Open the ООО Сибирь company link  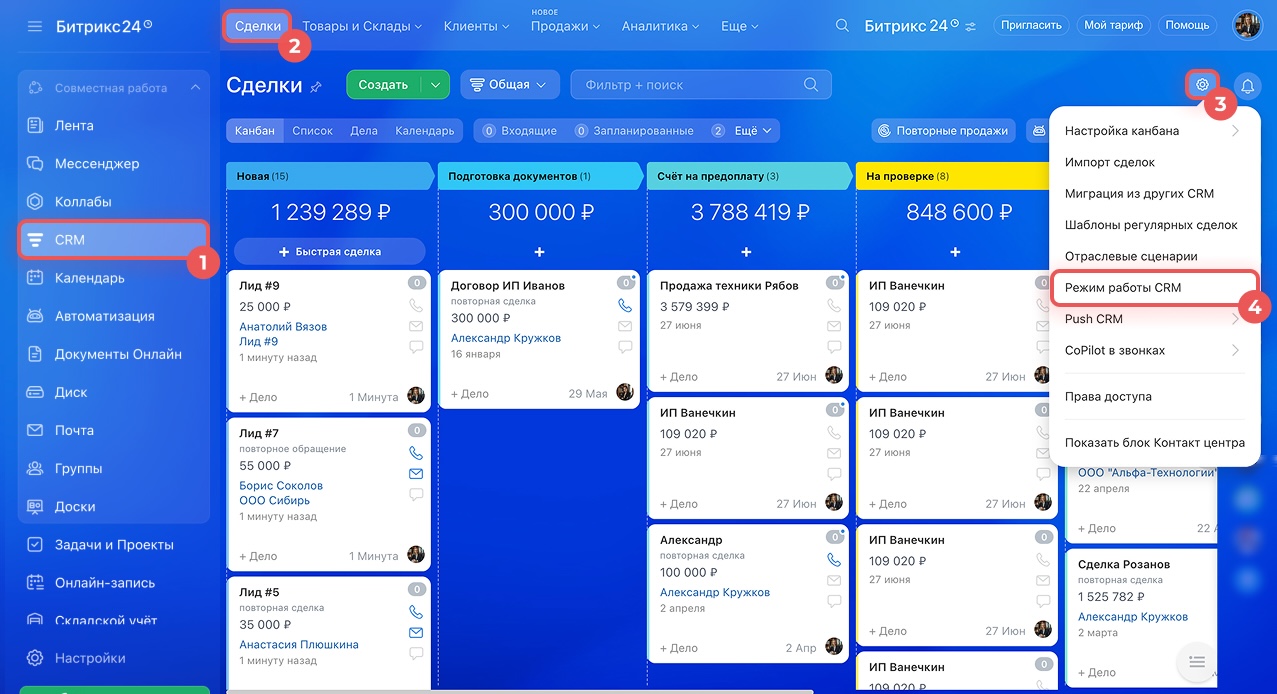point(275,500)
